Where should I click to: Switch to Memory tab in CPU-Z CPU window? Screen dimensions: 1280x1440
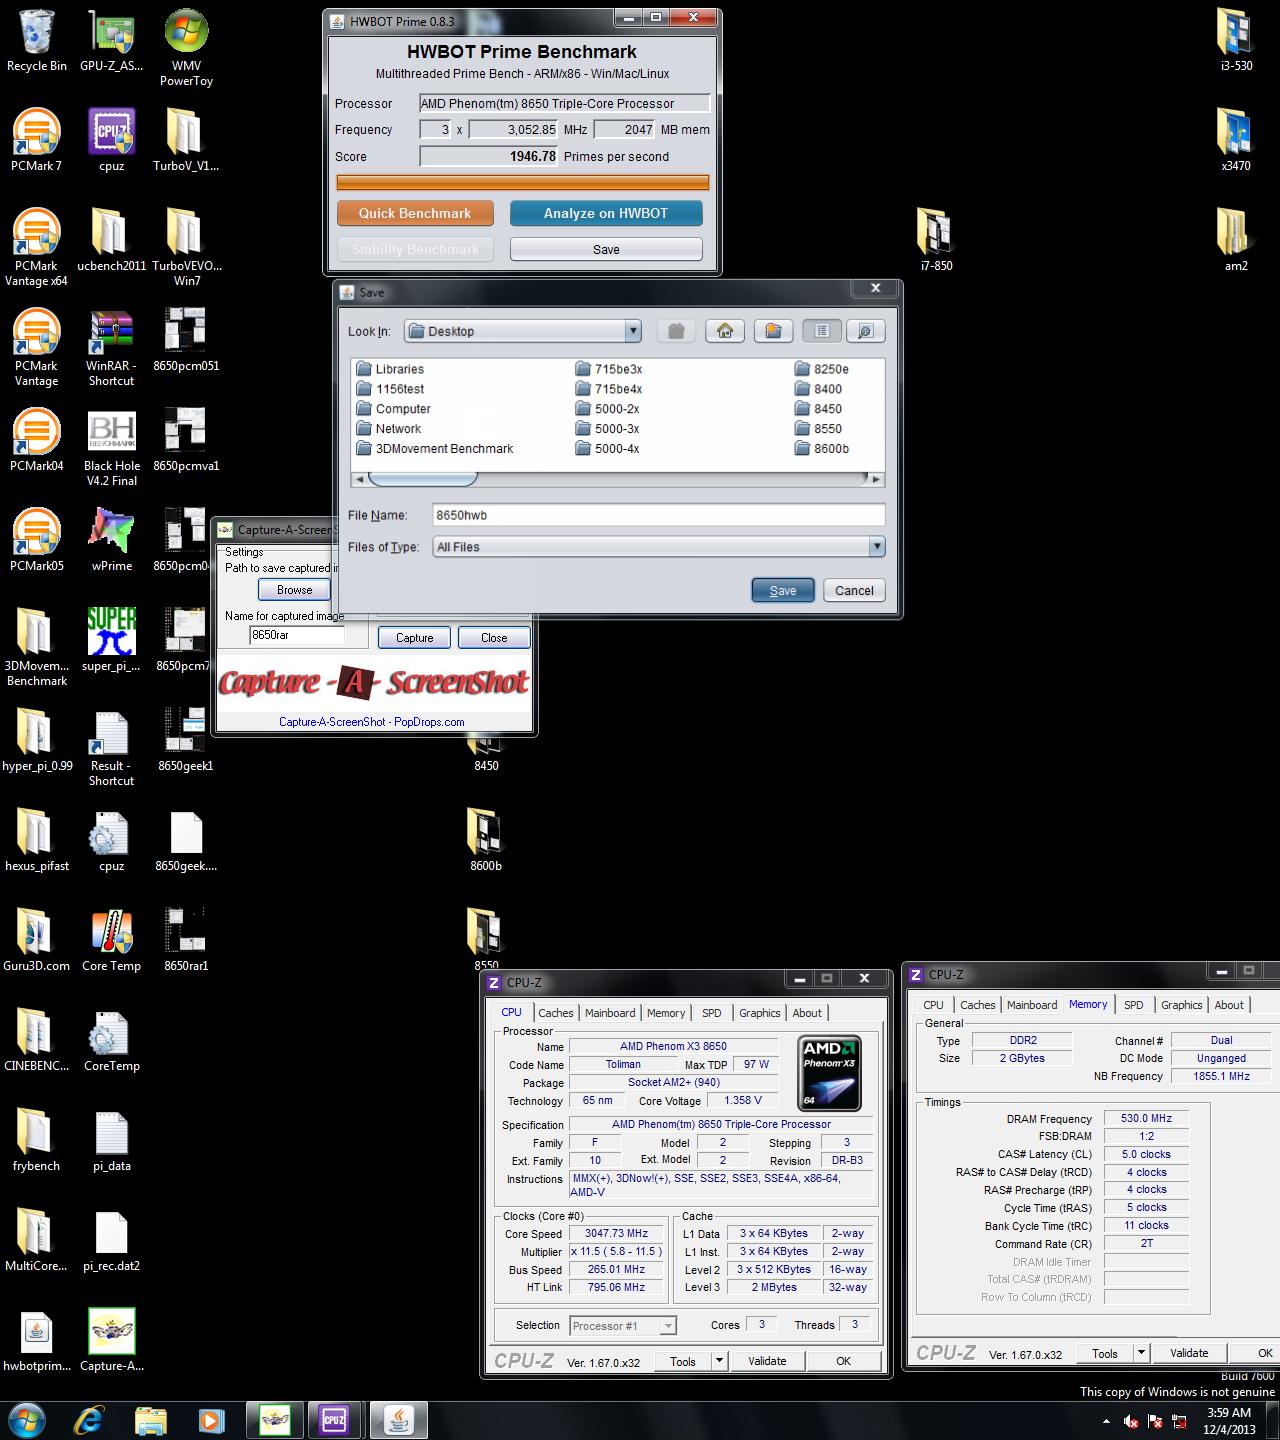pos(666,1013)
